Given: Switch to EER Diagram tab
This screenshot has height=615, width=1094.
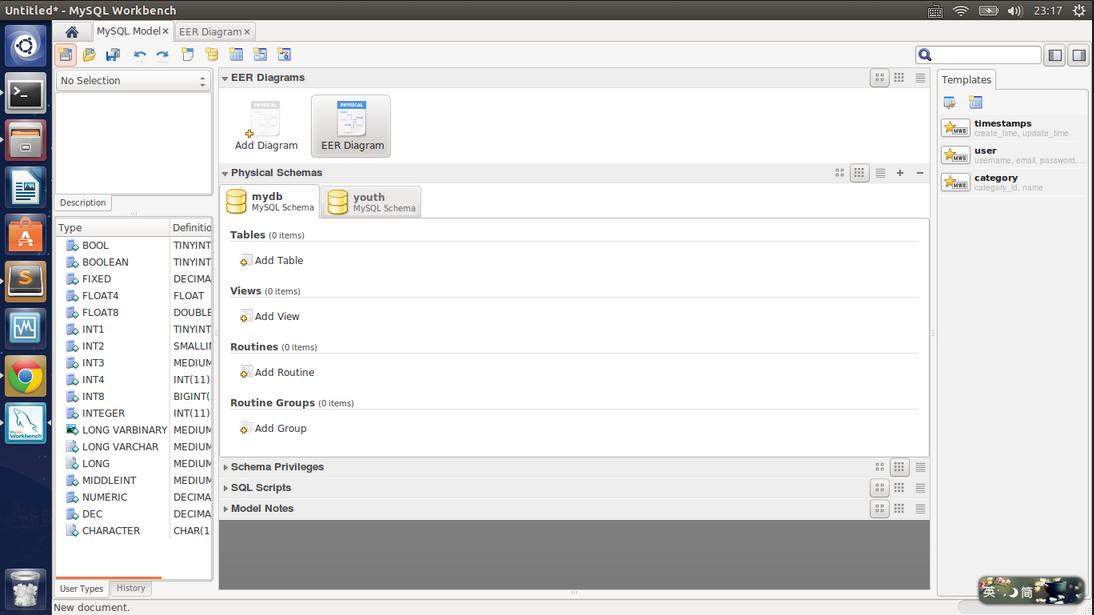Looking at the screenshot, I should (210, 32).
